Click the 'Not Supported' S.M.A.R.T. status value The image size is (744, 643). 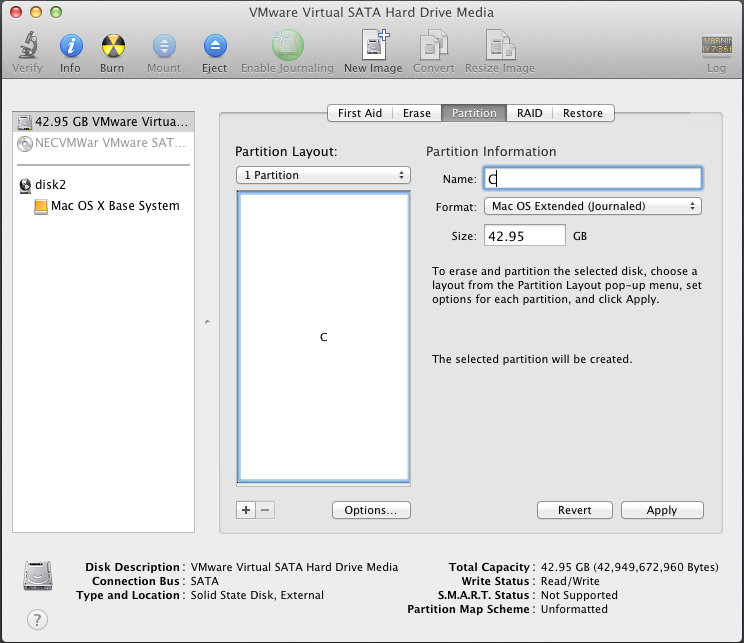click(579, 596)
